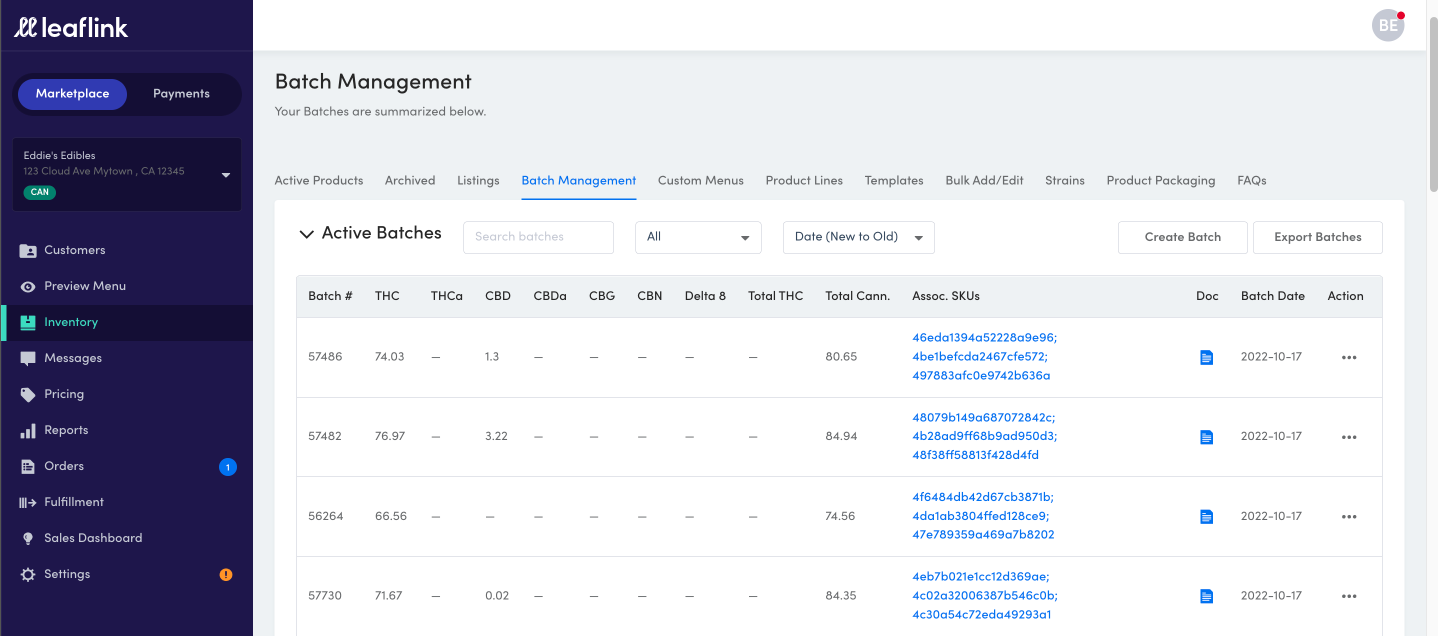Go to FAQs tab
The height and width of the screenshot is (636, 1438).
(x=1252, y=181)
